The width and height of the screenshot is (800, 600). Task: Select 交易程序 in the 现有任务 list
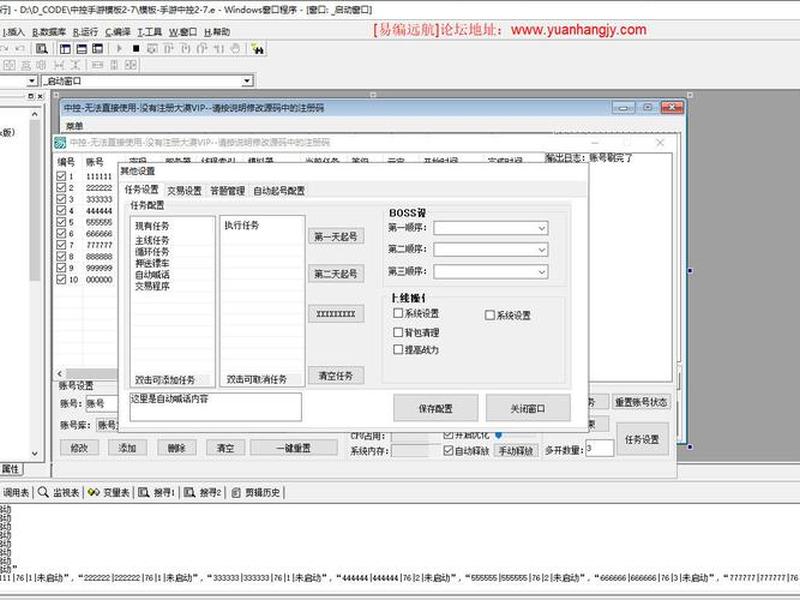(152, 286)
